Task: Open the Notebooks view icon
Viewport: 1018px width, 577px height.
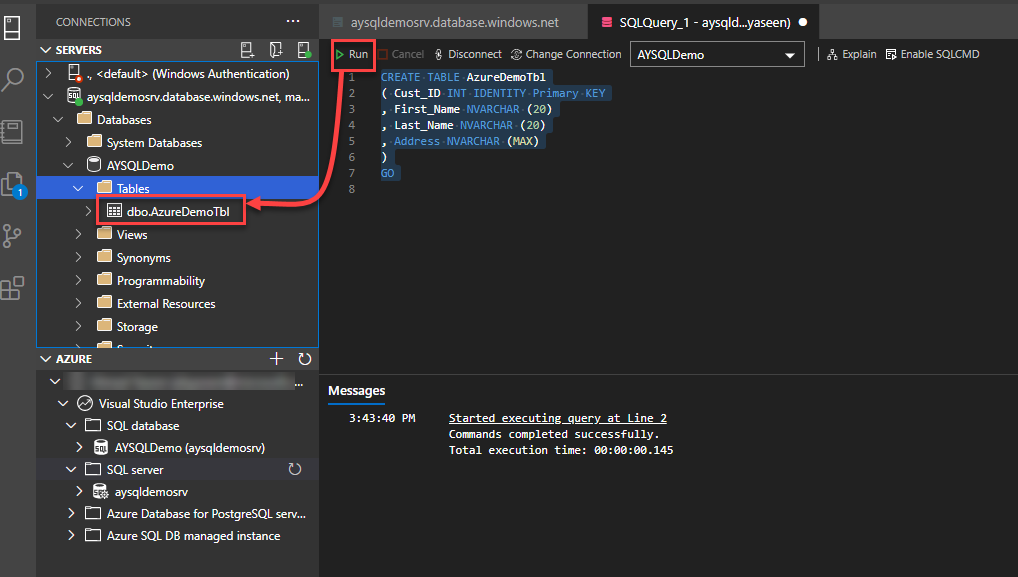Action: [x=13, y=132]
